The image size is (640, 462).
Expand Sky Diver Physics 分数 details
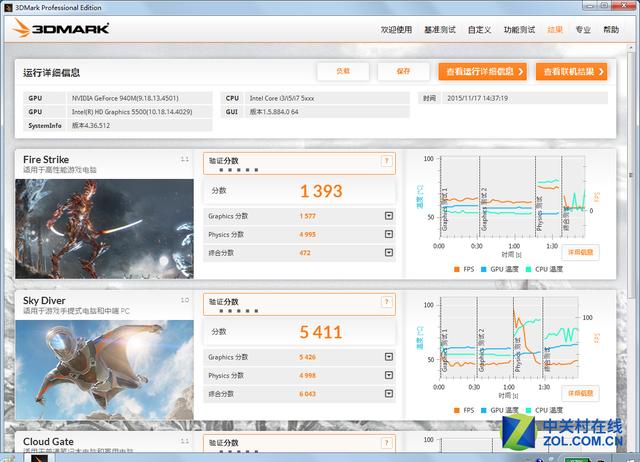pyautogui.click(x=389, y=375)
